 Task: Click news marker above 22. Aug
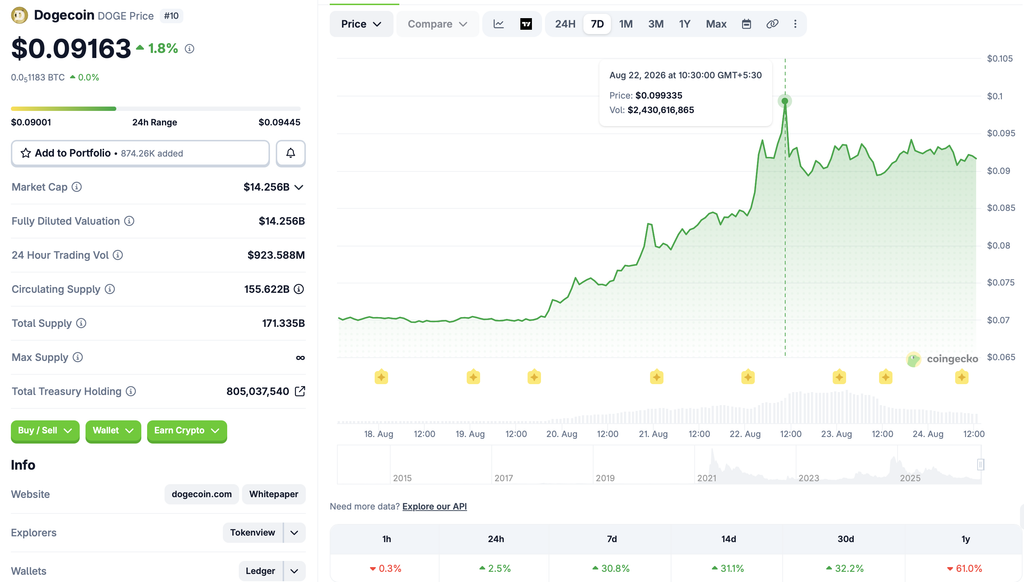[x=748, y=377]
